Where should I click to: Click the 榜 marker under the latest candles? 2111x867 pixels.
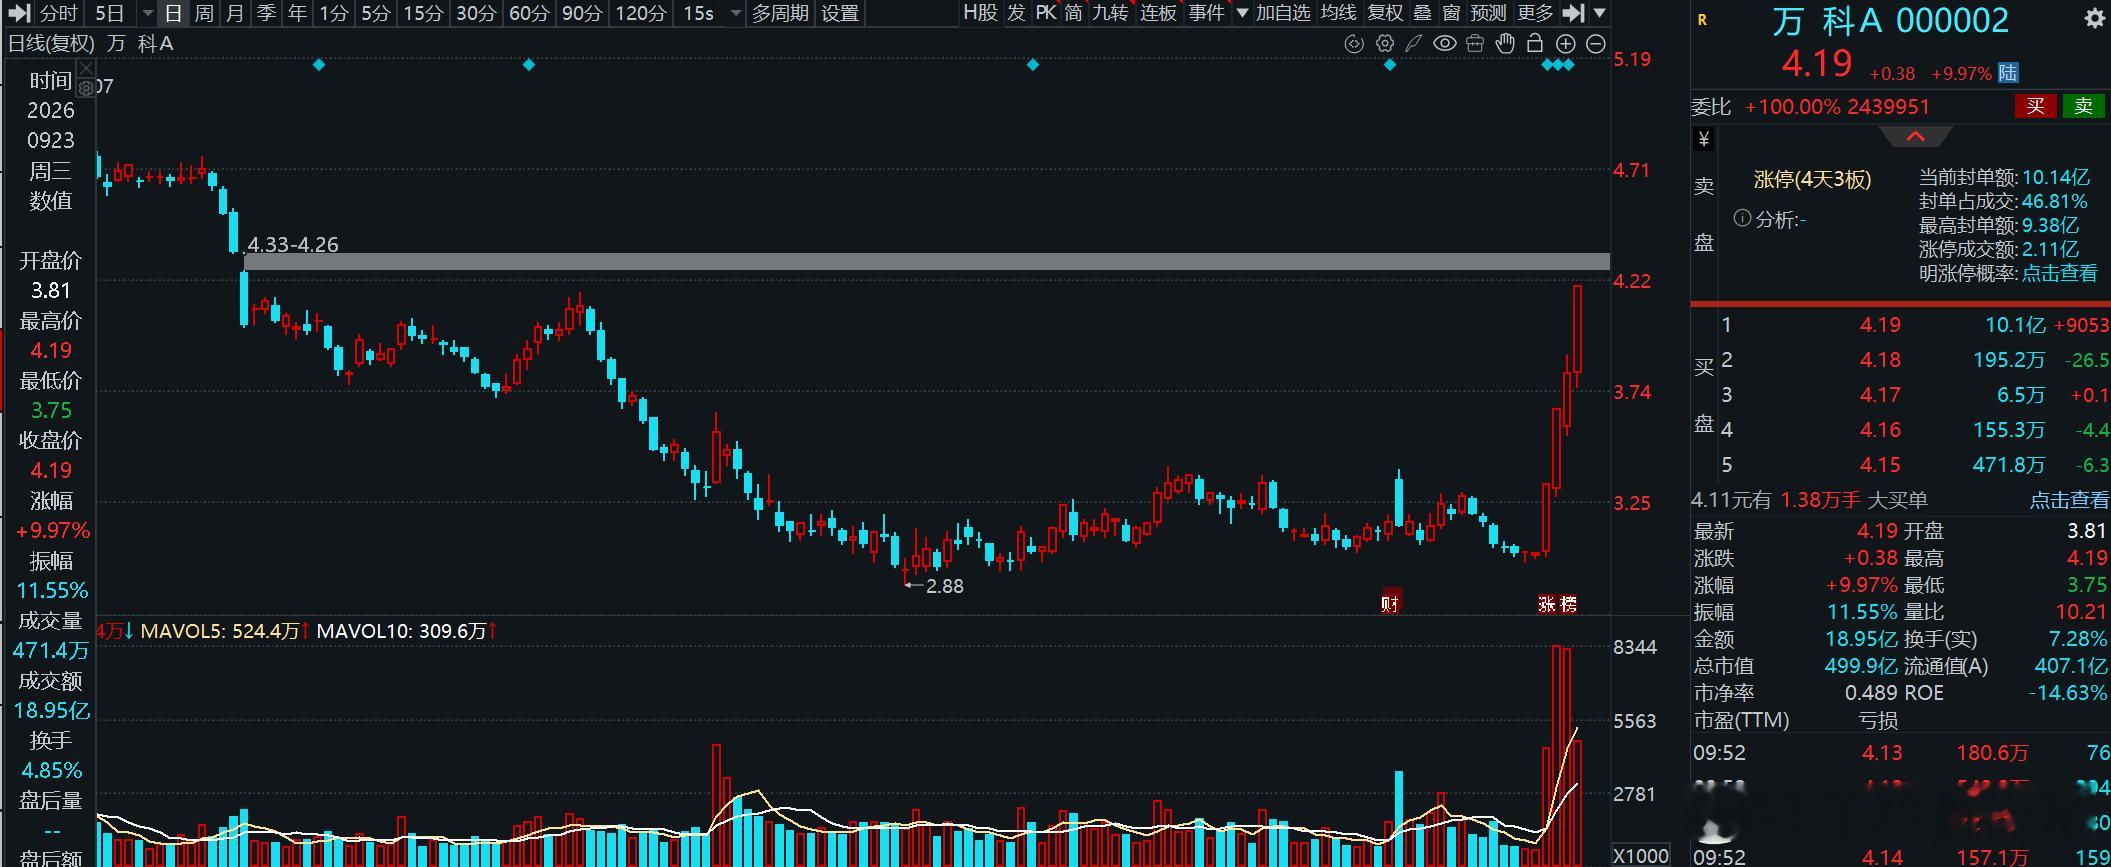[1567, 604]
